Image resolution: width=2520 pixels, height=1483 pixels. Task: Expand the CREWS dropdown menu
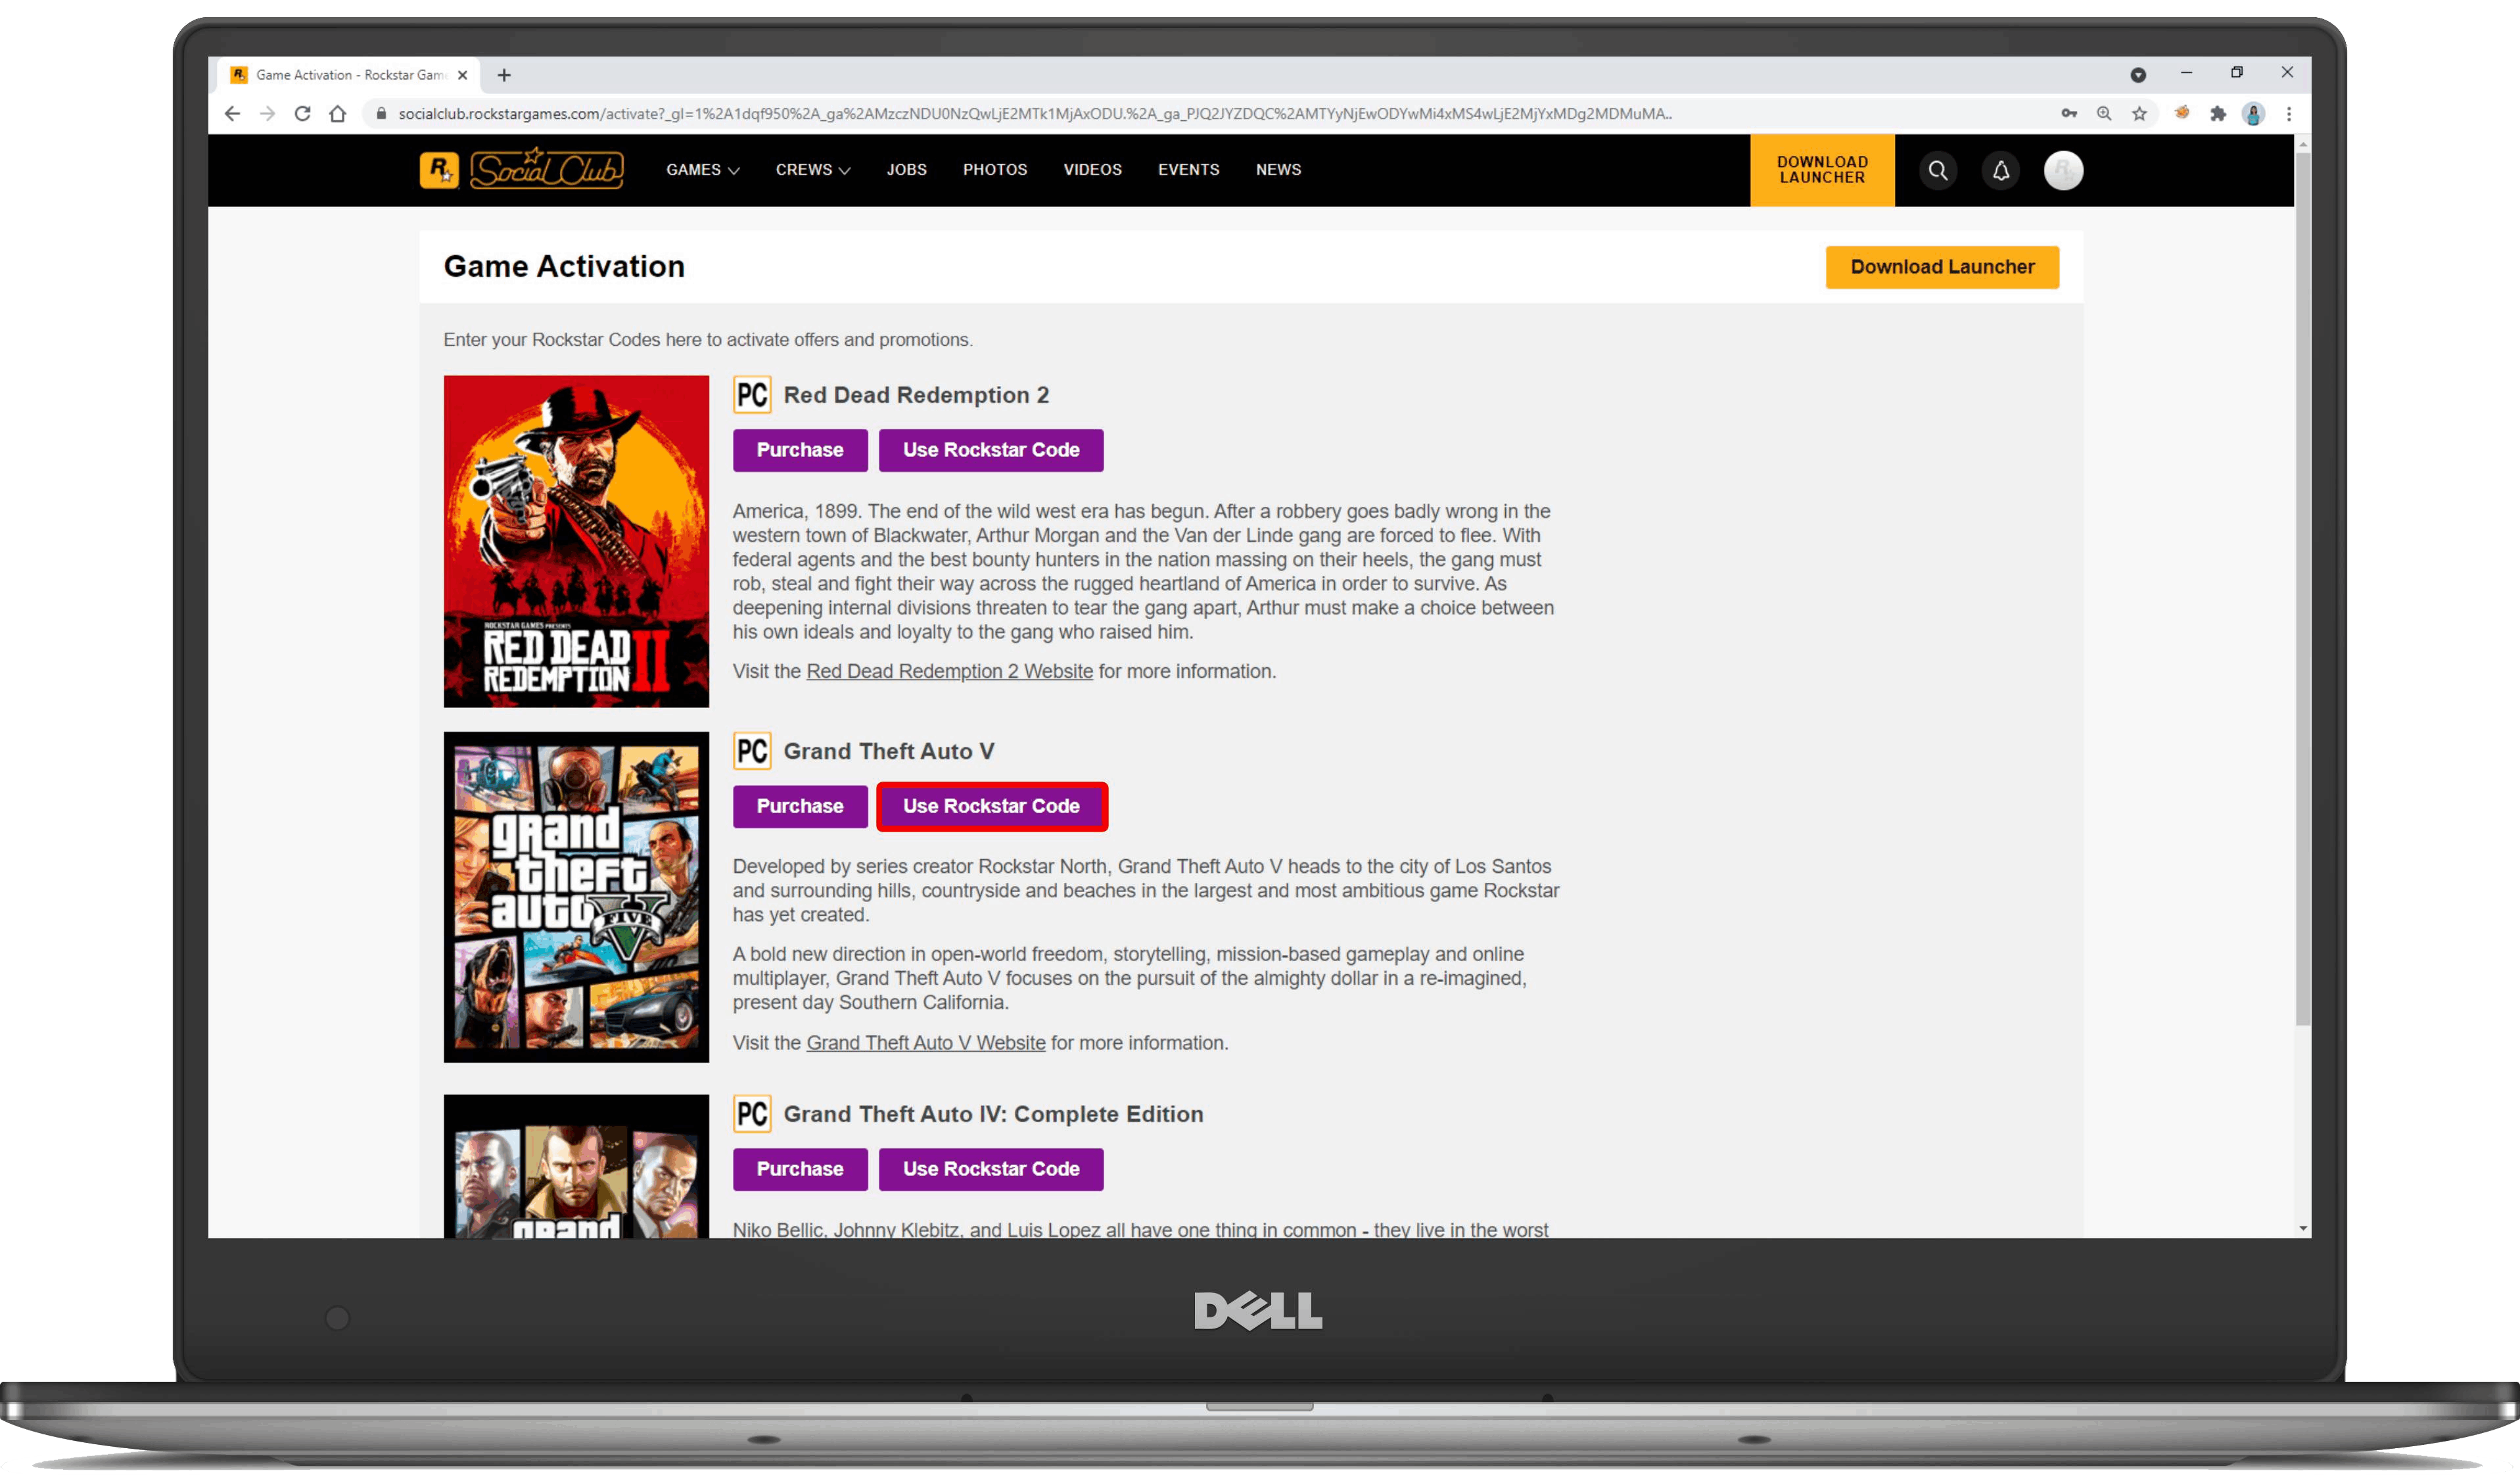(x=812, y=170)
